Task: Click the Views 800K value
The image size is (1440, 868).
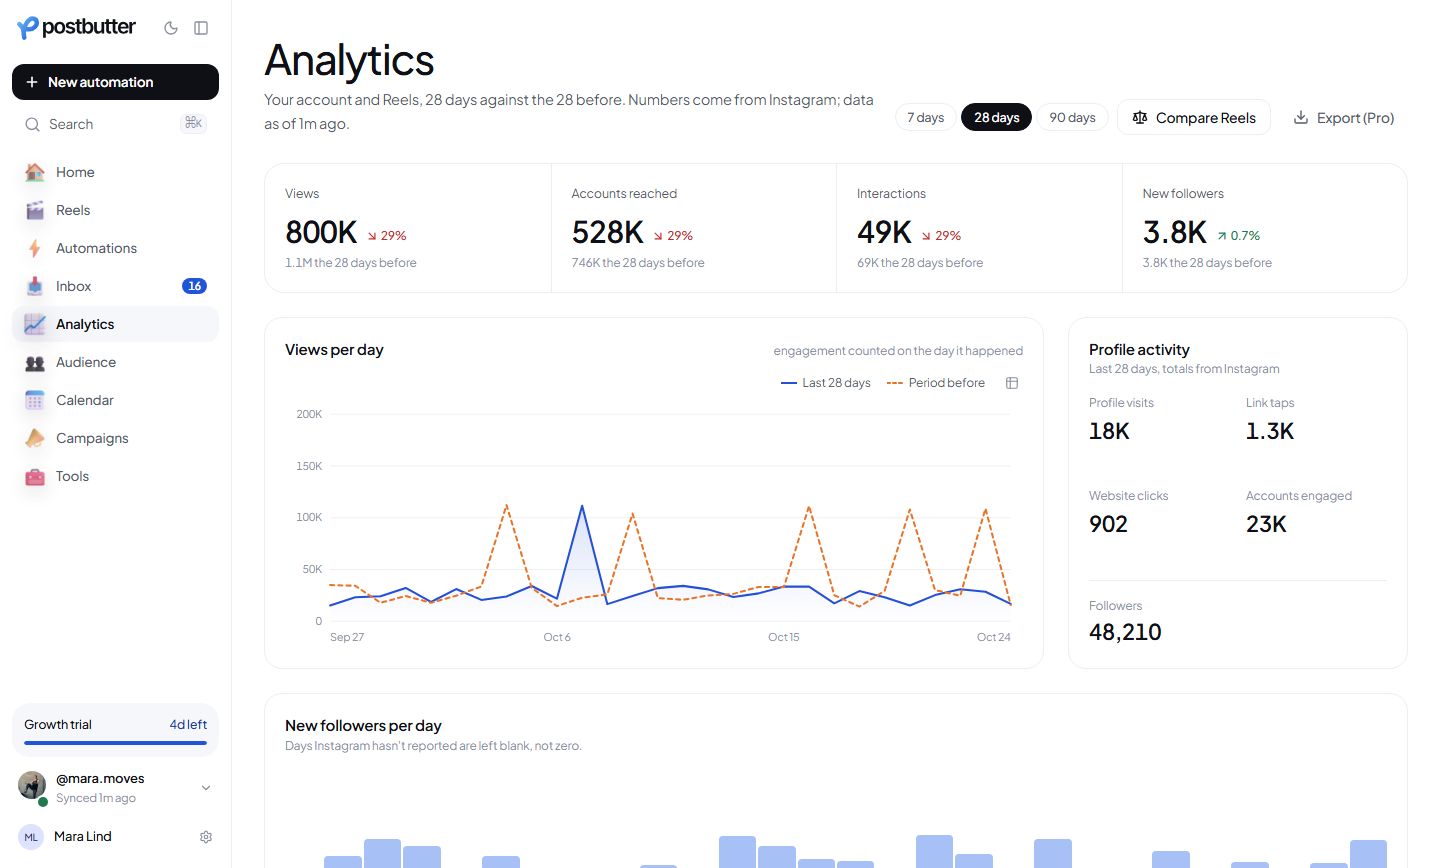Action: (321, 232)
